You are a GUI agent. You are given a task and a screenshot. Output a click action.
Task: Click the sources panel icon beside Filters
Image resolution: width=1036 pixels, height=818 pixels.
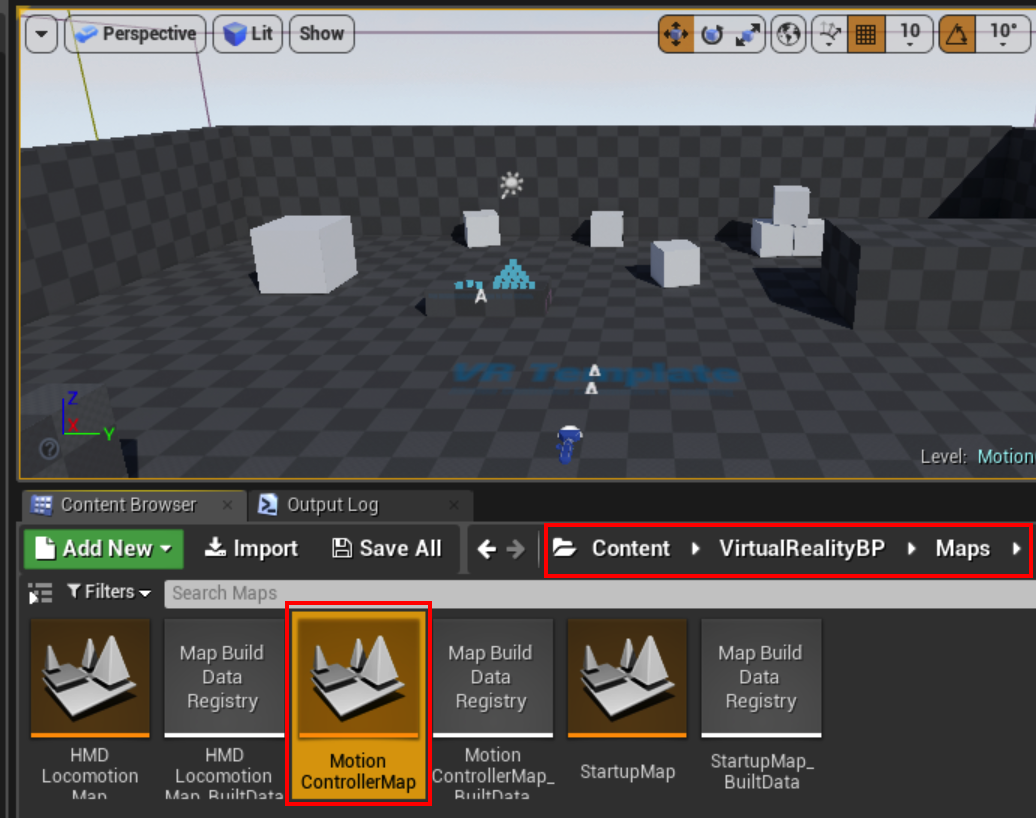(x=38, y=592)
